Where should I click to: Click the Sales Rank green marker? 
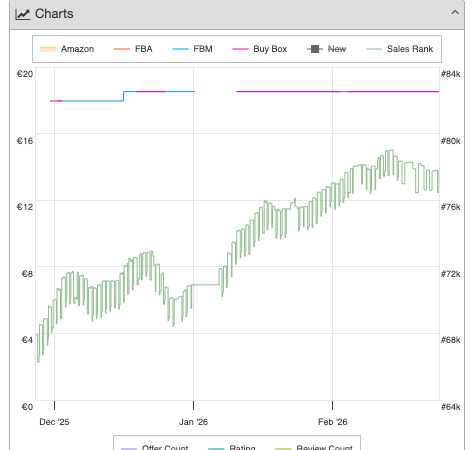pyautogui.click(x=374, y=49)
